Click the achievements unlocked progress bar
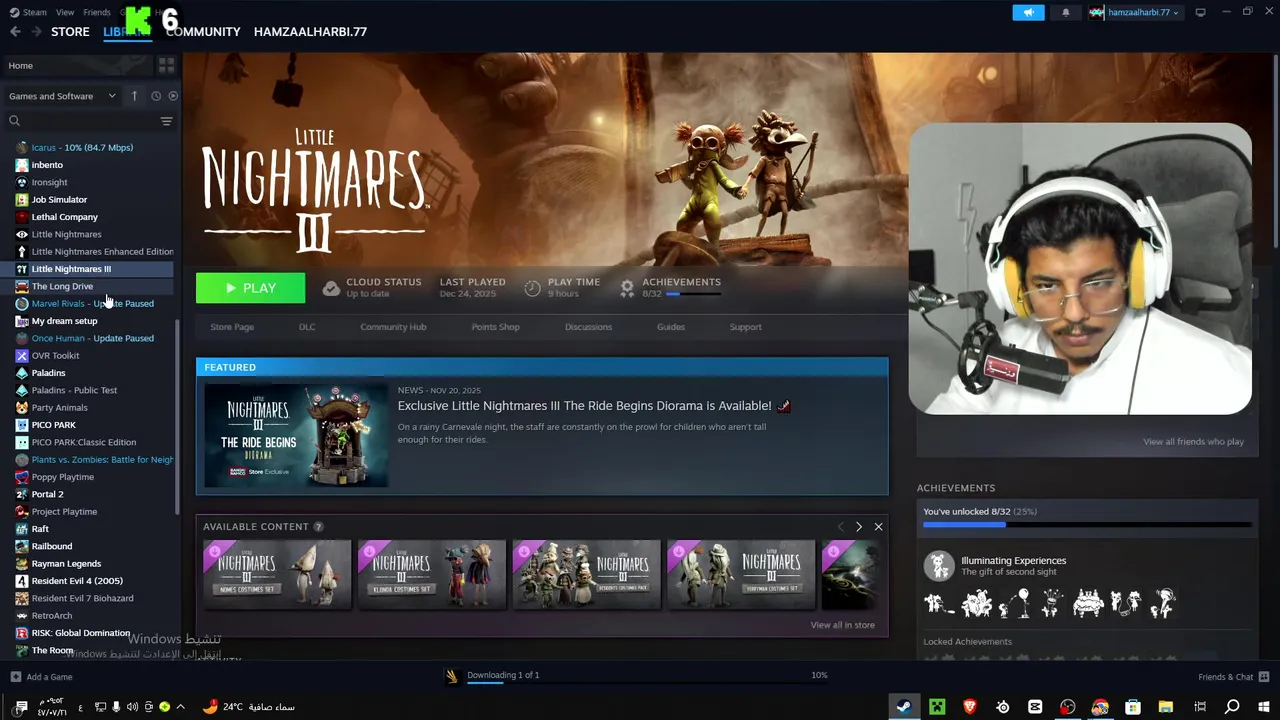 point(1087,524)
